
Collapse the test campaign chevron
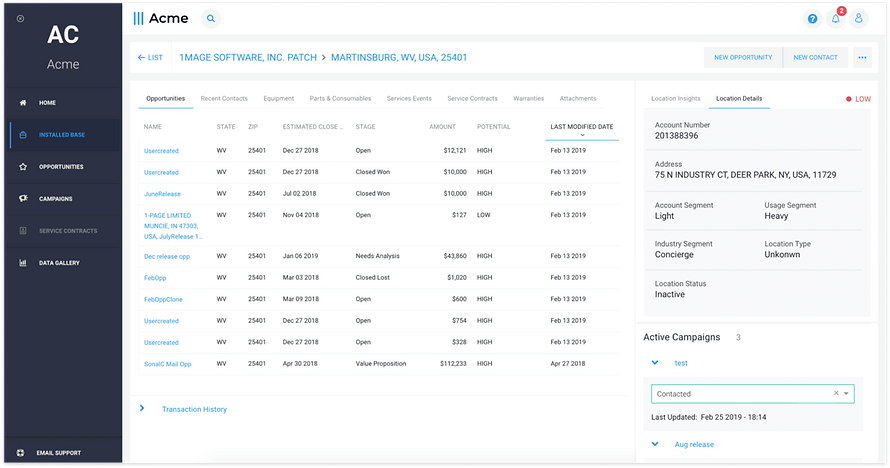click(655, 362)
